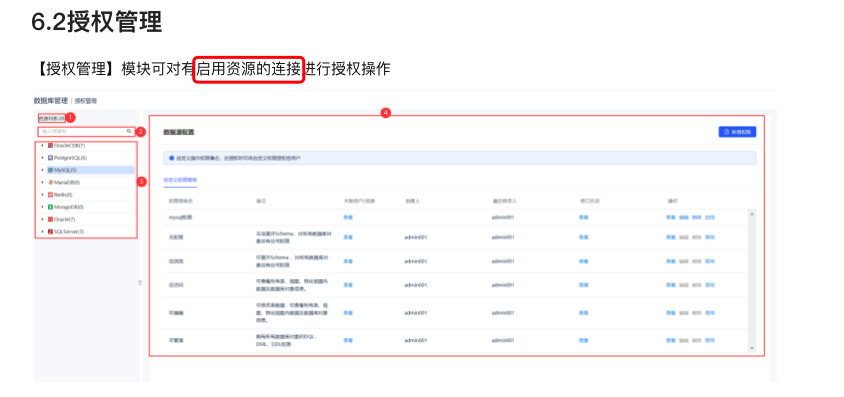Click the 6.2授权管理 section heading
Viewport: 844px width, 397px height.
97,23
